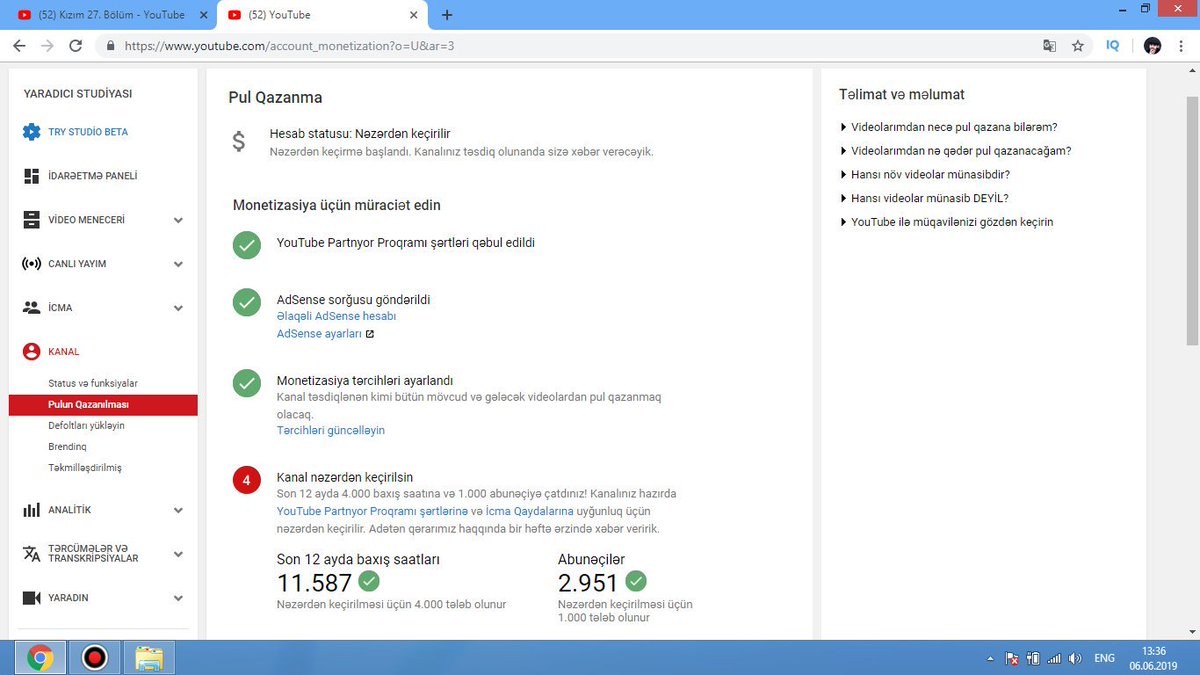Click the ENG language indicator in the taskbar
This screenshot has height=675, width=1200.
click(1105, 659)
